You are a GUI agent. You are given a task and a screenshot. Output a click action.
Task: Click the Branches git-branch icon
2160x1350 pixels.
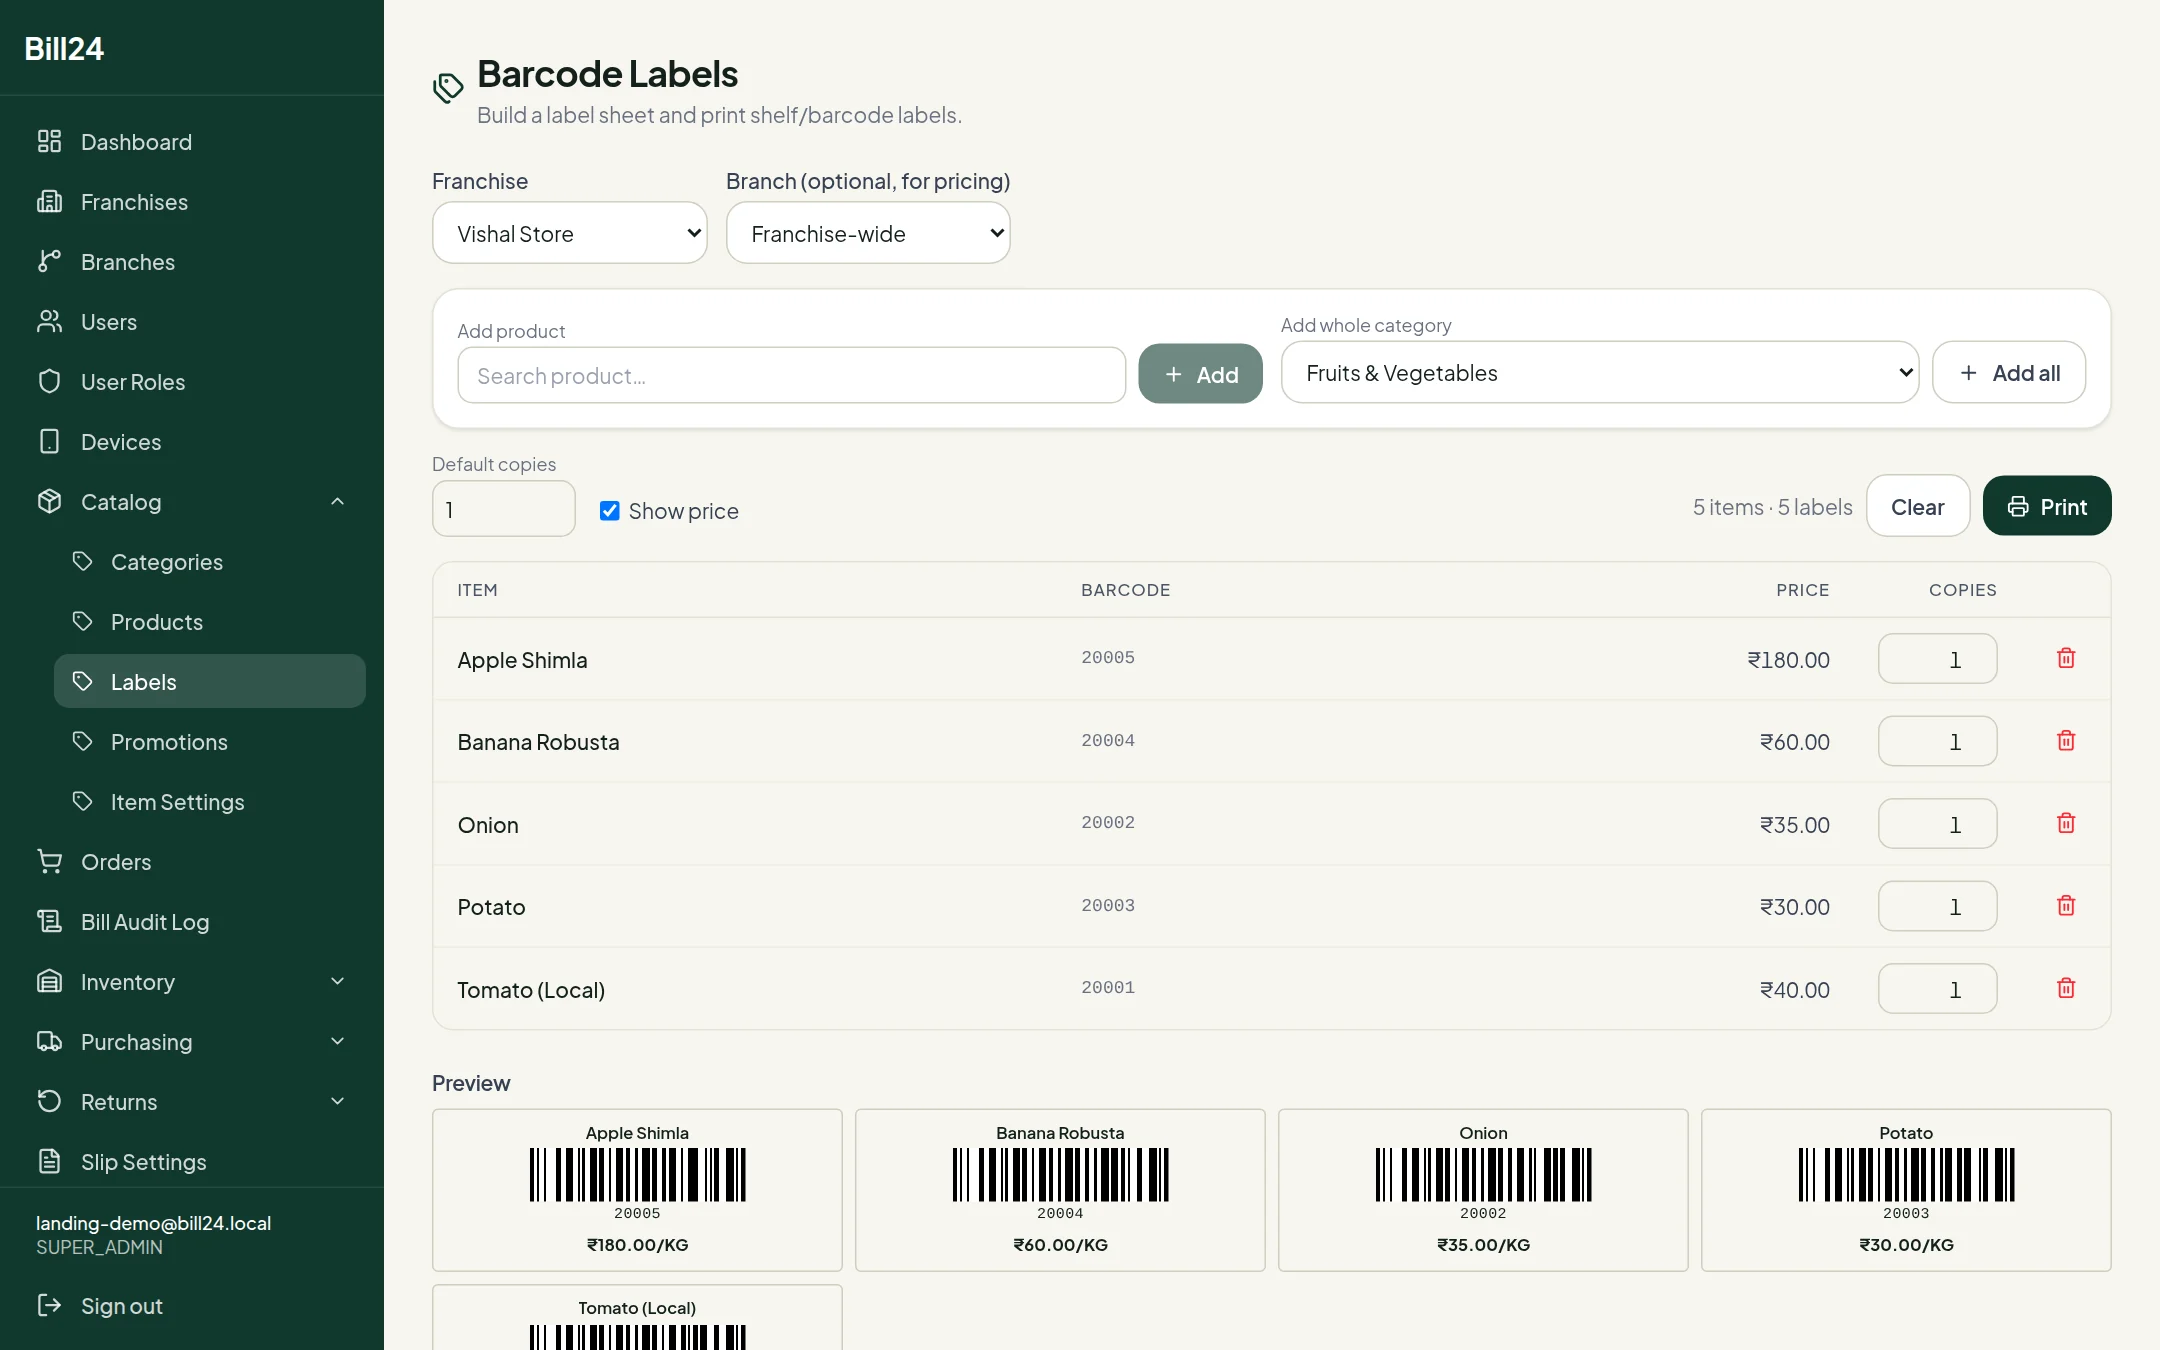49,261
